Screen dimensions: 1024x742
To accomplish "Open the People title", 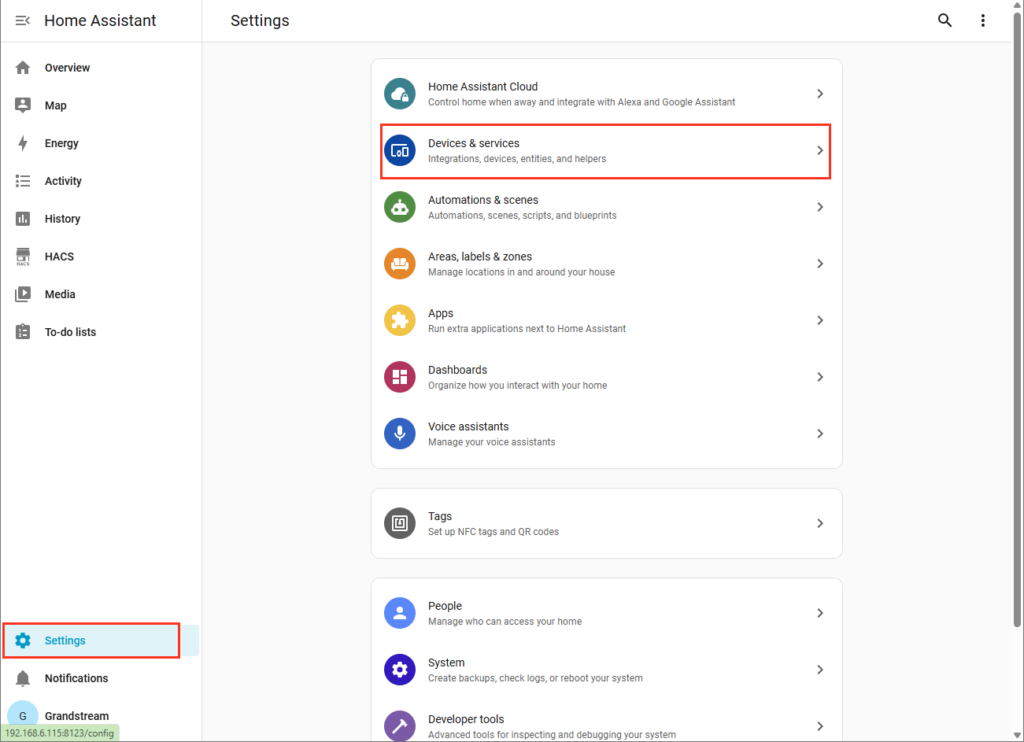I will click(x=445, y=605).
